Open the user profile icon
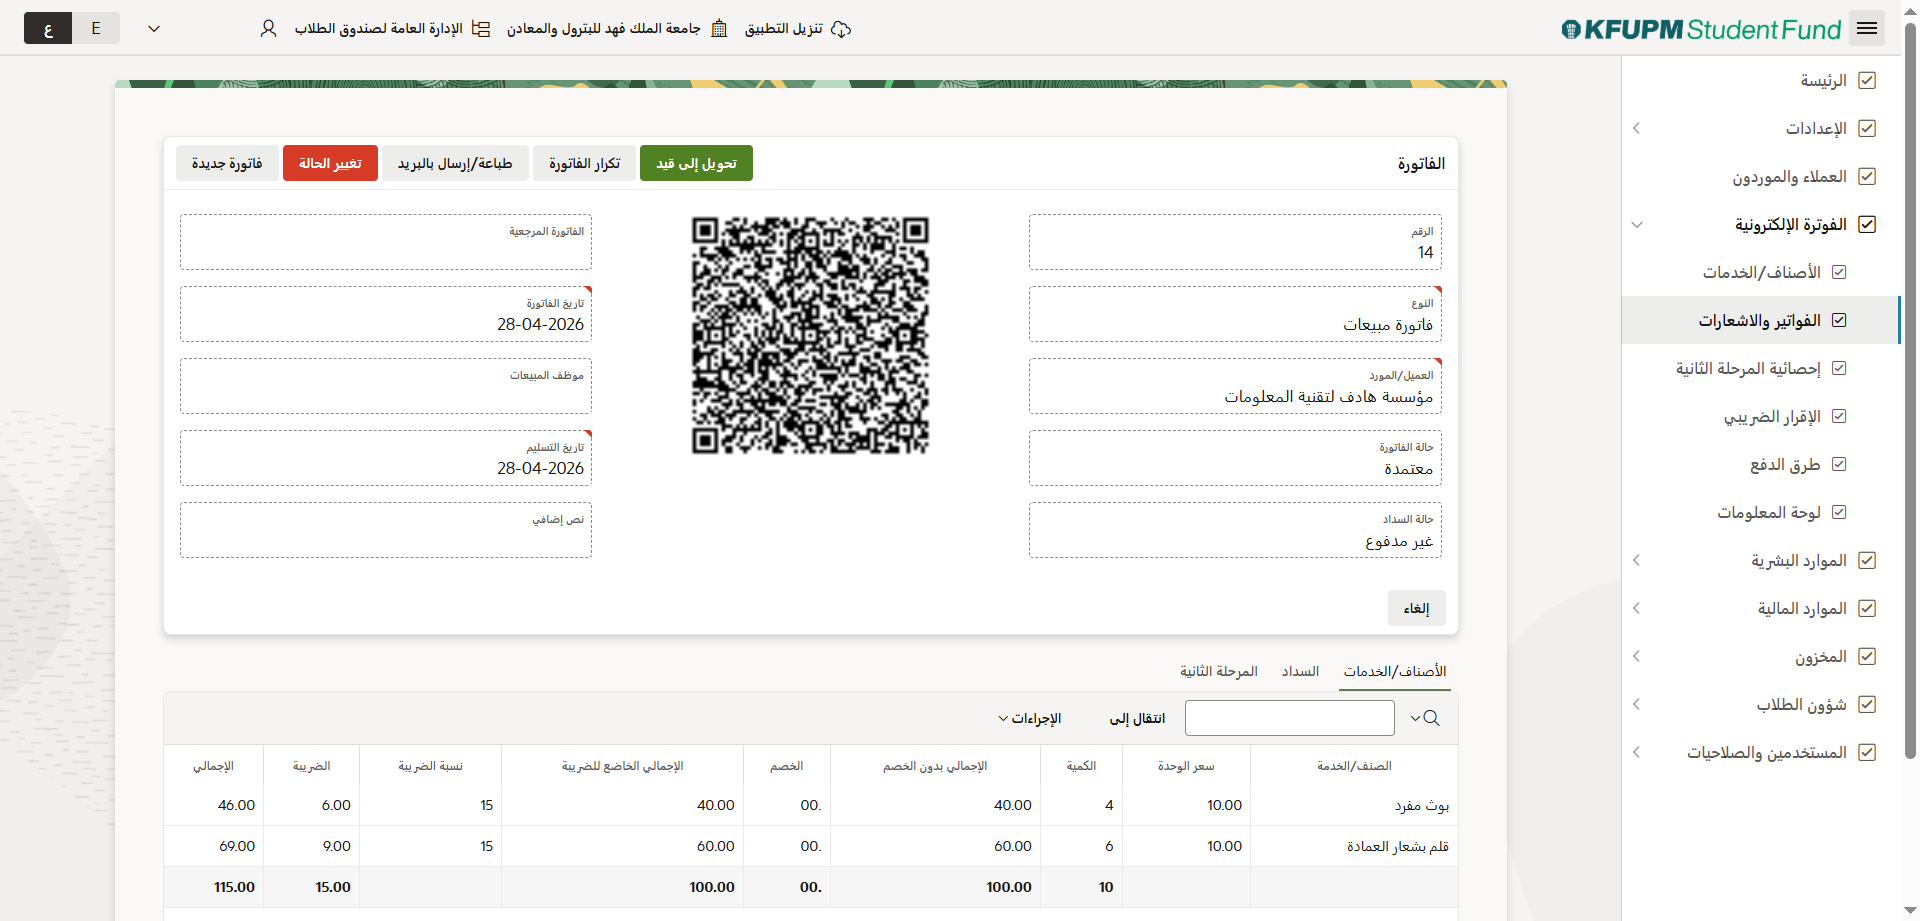1920x921 pixels. tap(268, 29)
